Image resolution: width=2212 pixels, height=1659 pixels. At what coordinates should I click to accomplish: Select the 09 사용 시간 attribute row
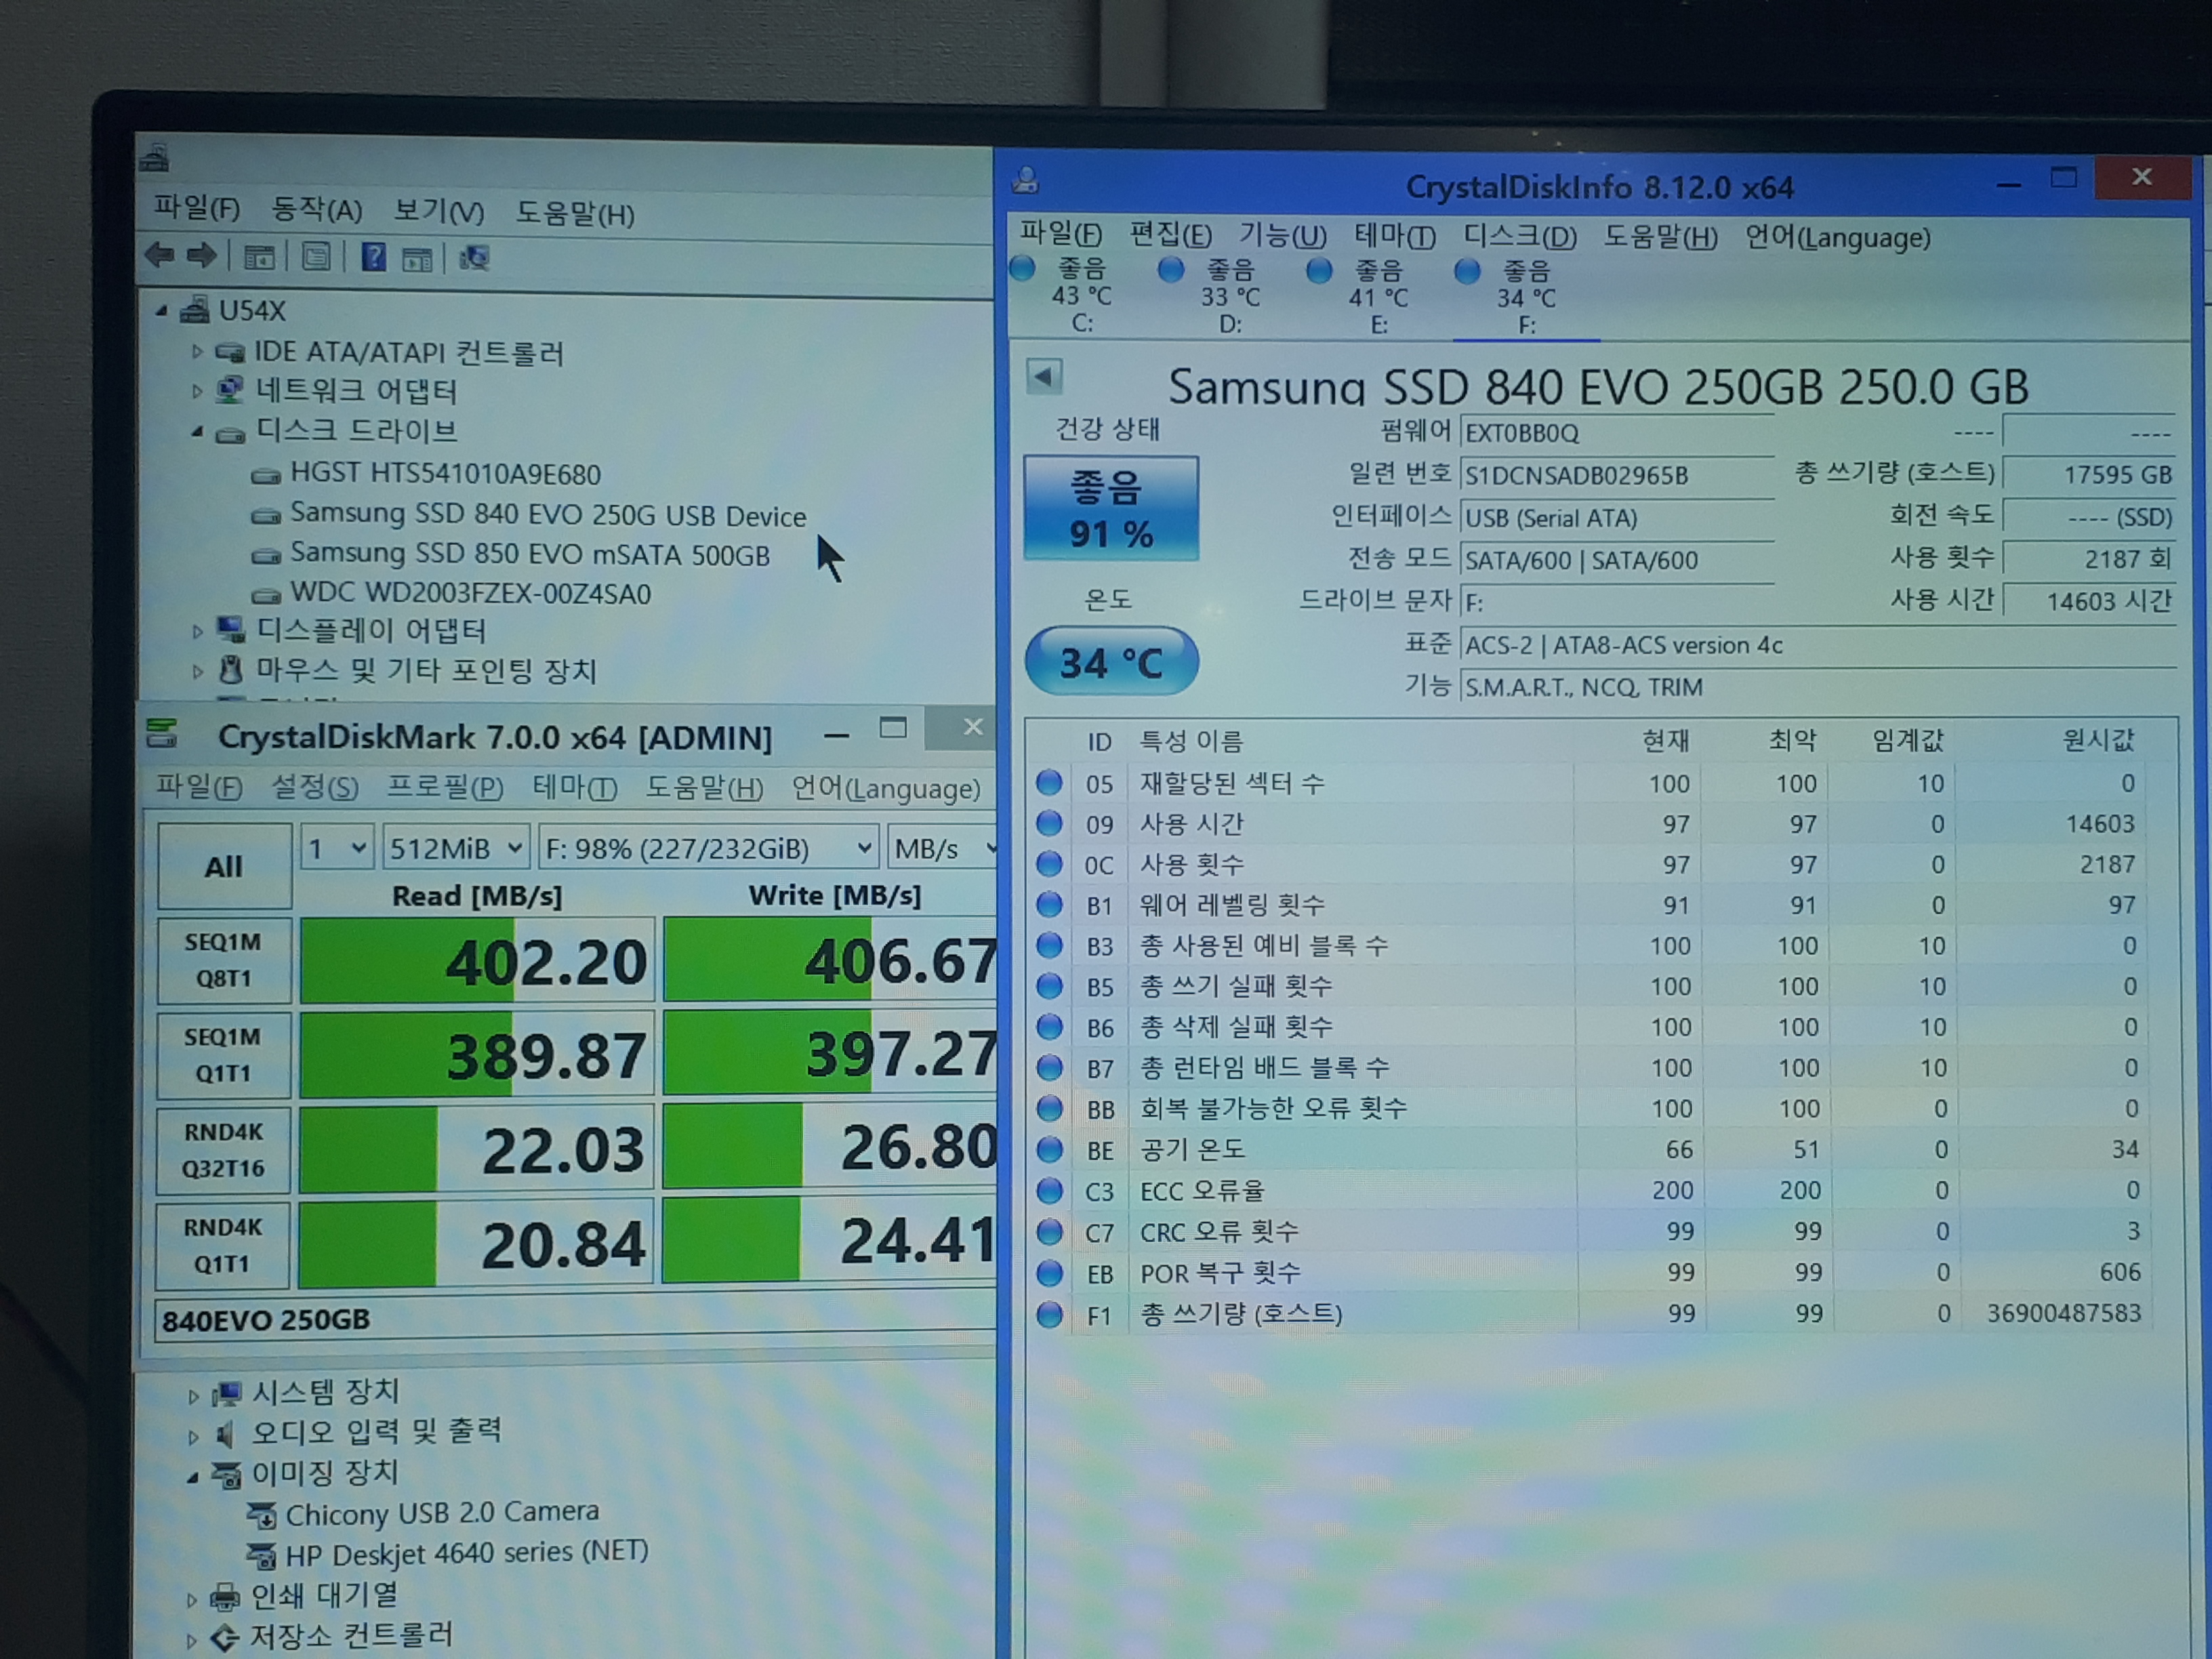click(x=1590, y=823)
